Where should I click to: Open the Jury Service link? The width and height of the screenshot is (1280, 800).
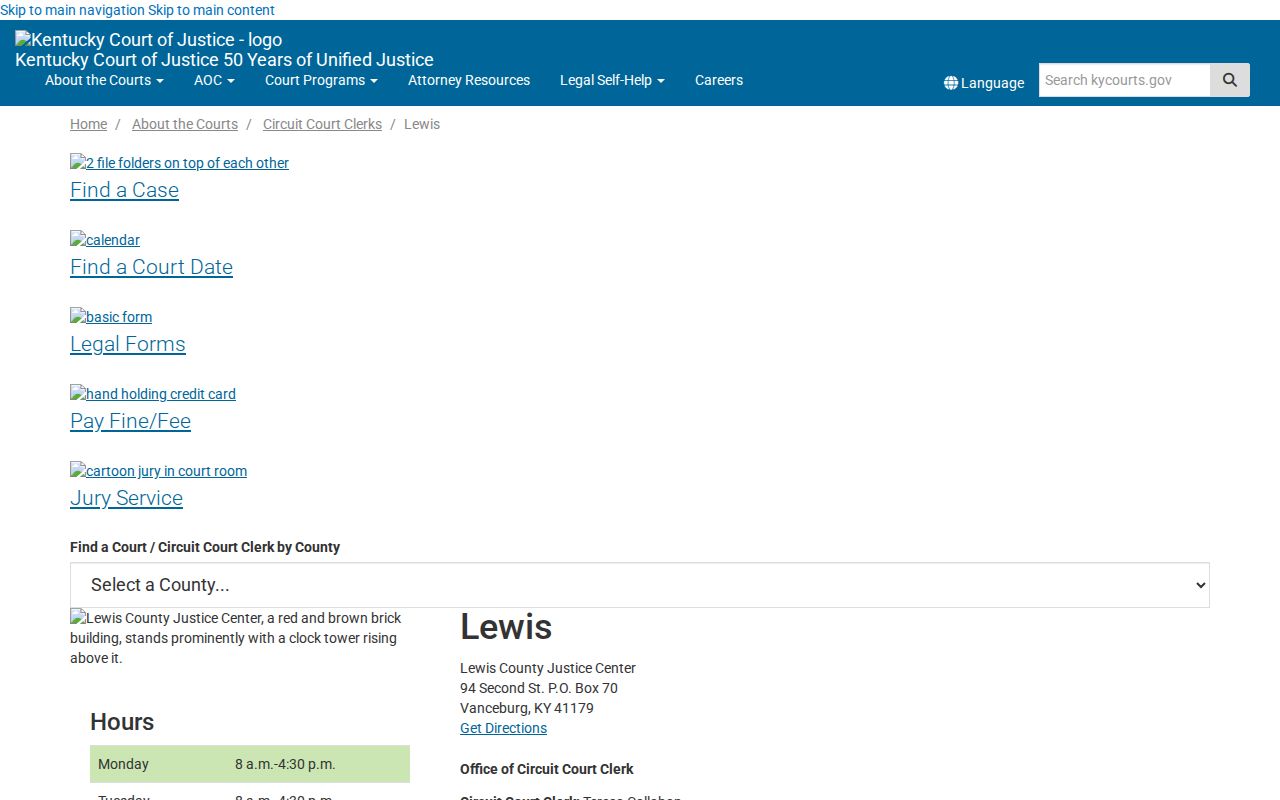tap(126, 498)
